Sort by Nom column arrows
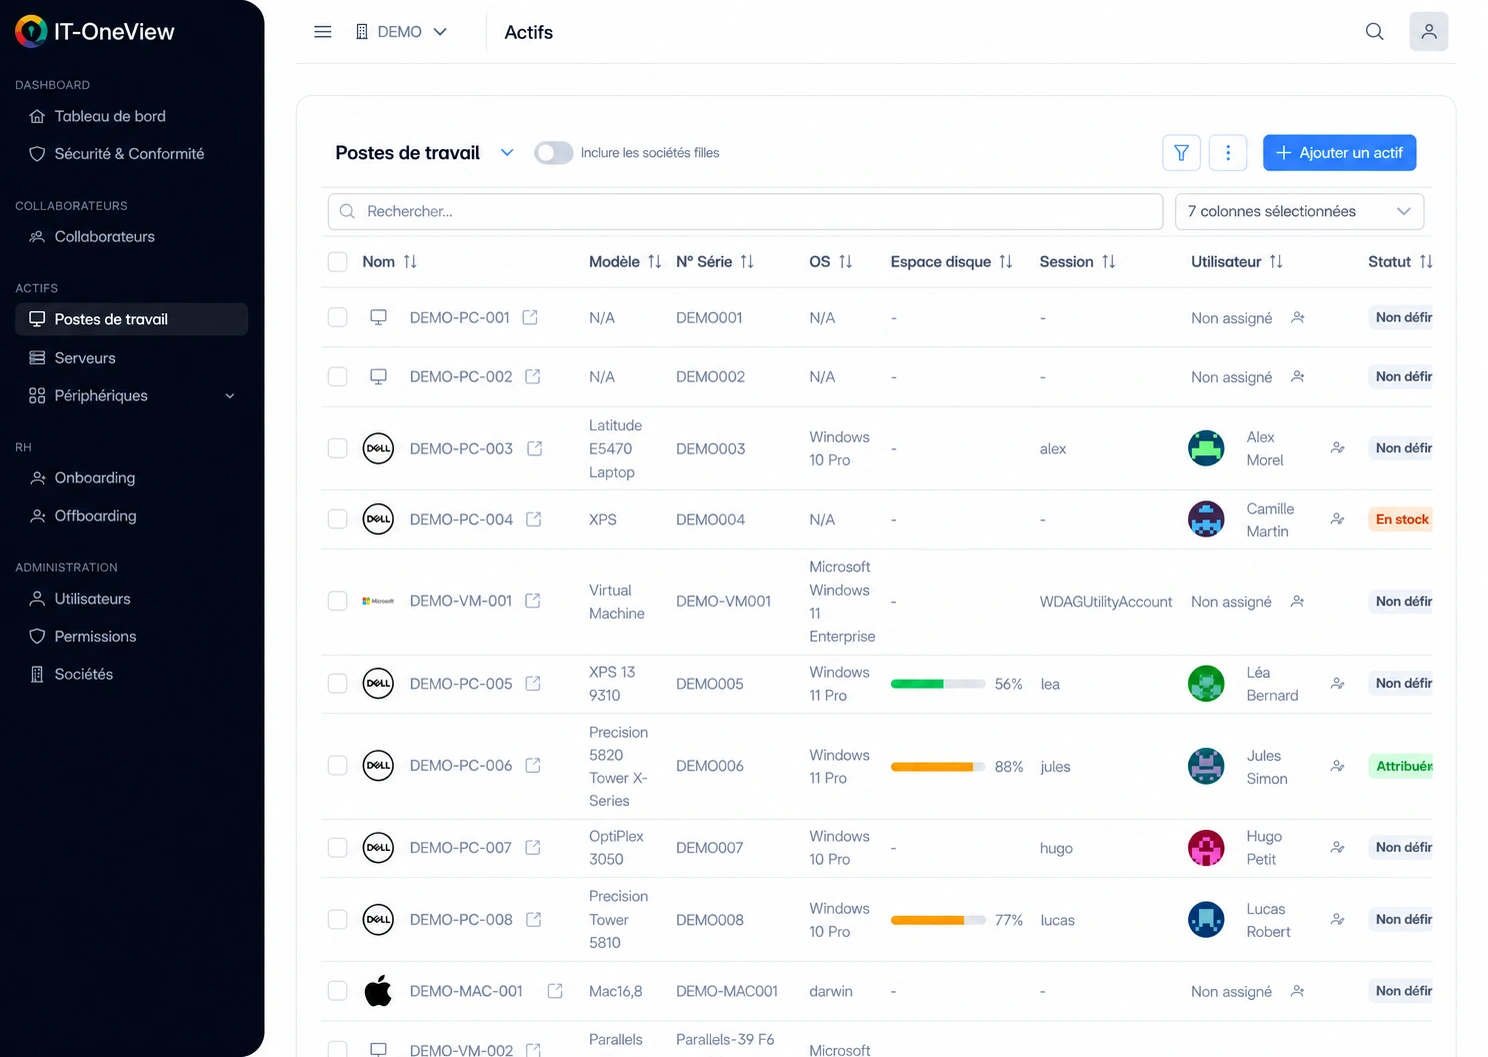The width and height of the screenshot is (1488, 1057). point(410,261)
